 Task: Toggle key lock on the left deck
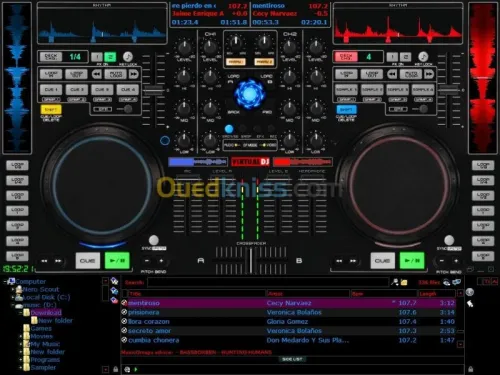[128, 57]
